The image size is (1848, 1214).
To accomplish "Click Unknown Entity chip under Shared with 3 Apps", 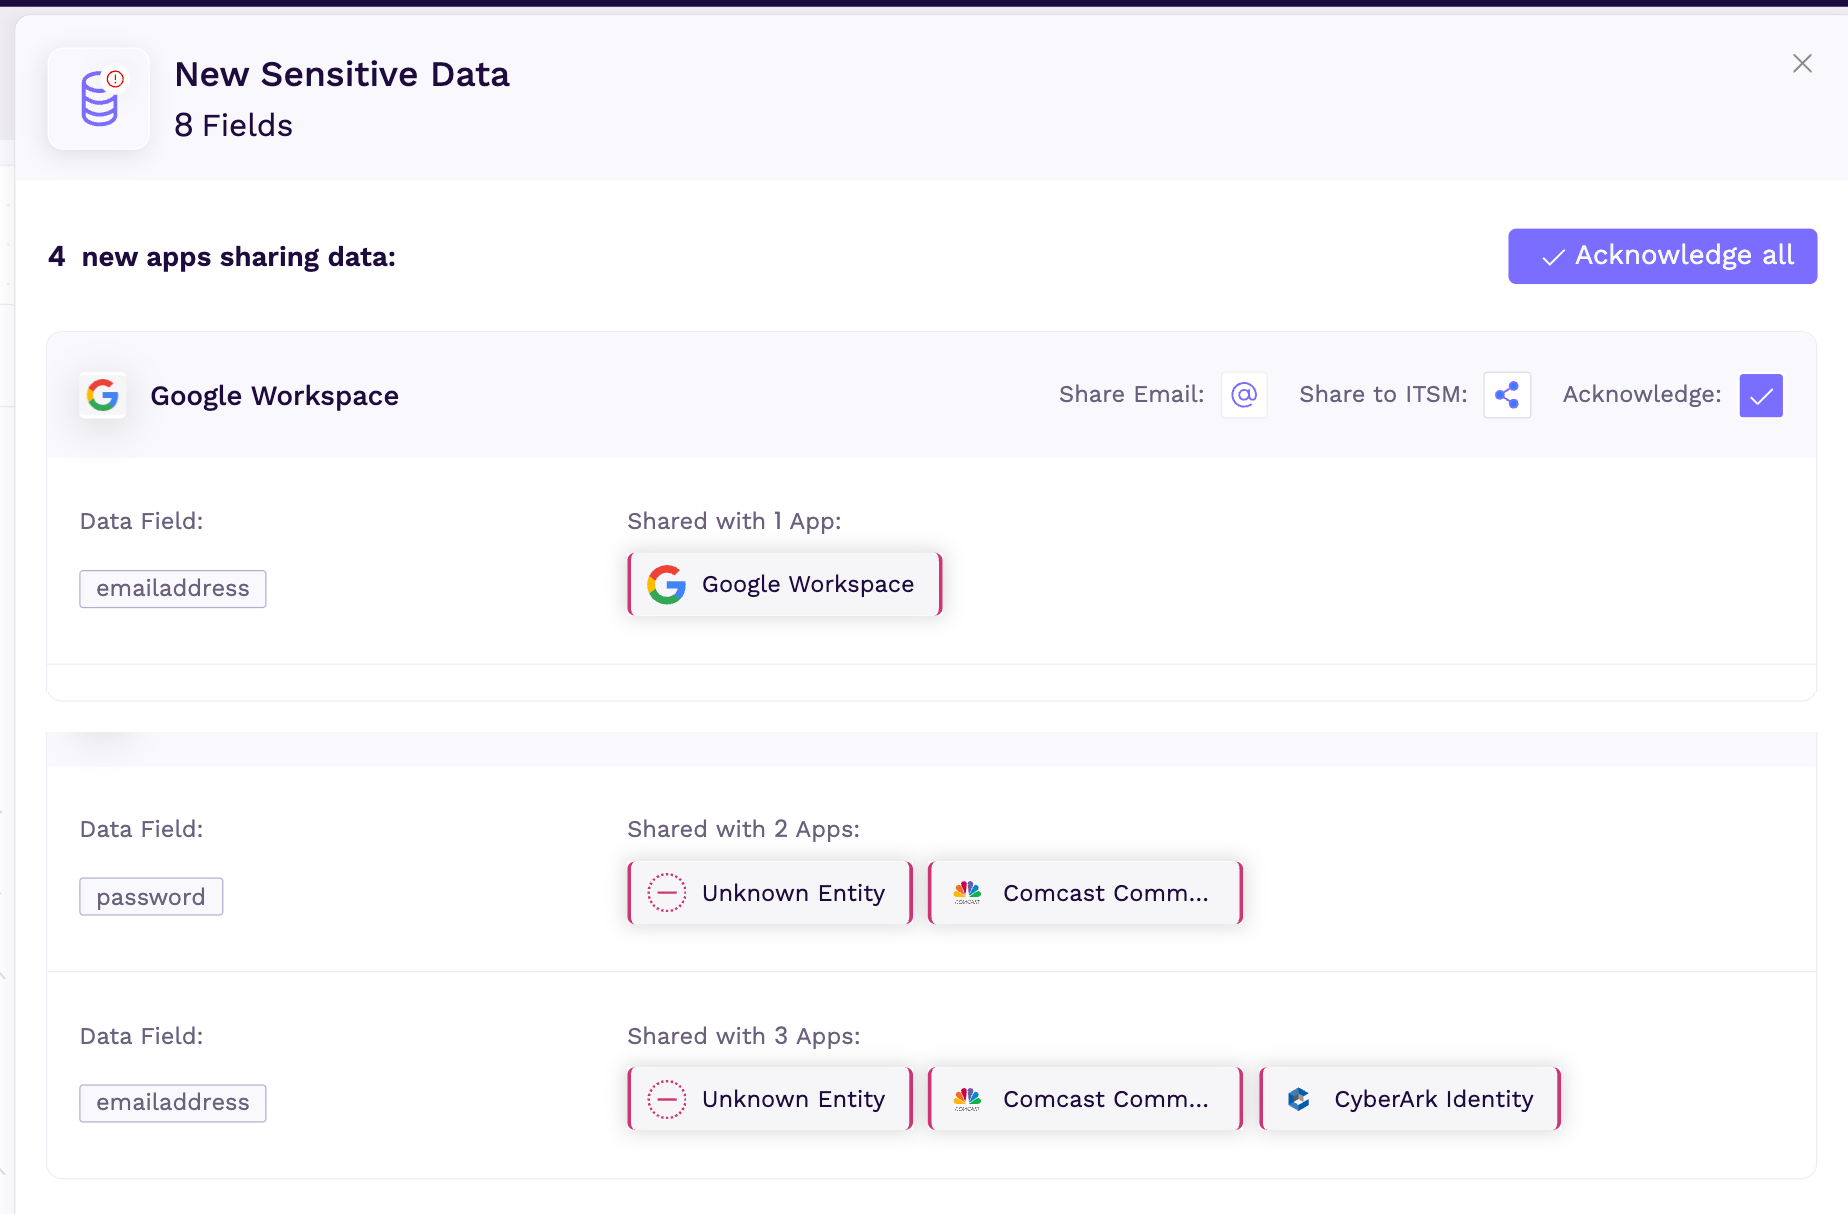I will [x=770, y=1099].
